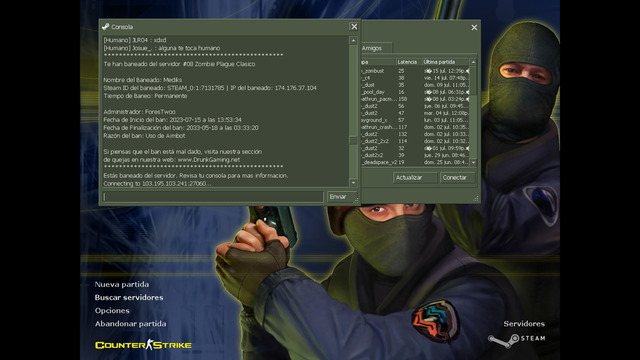Click the console scrollbar thumb
The width and height of the screenshot is (640, 360).
[x=353, y=140]
